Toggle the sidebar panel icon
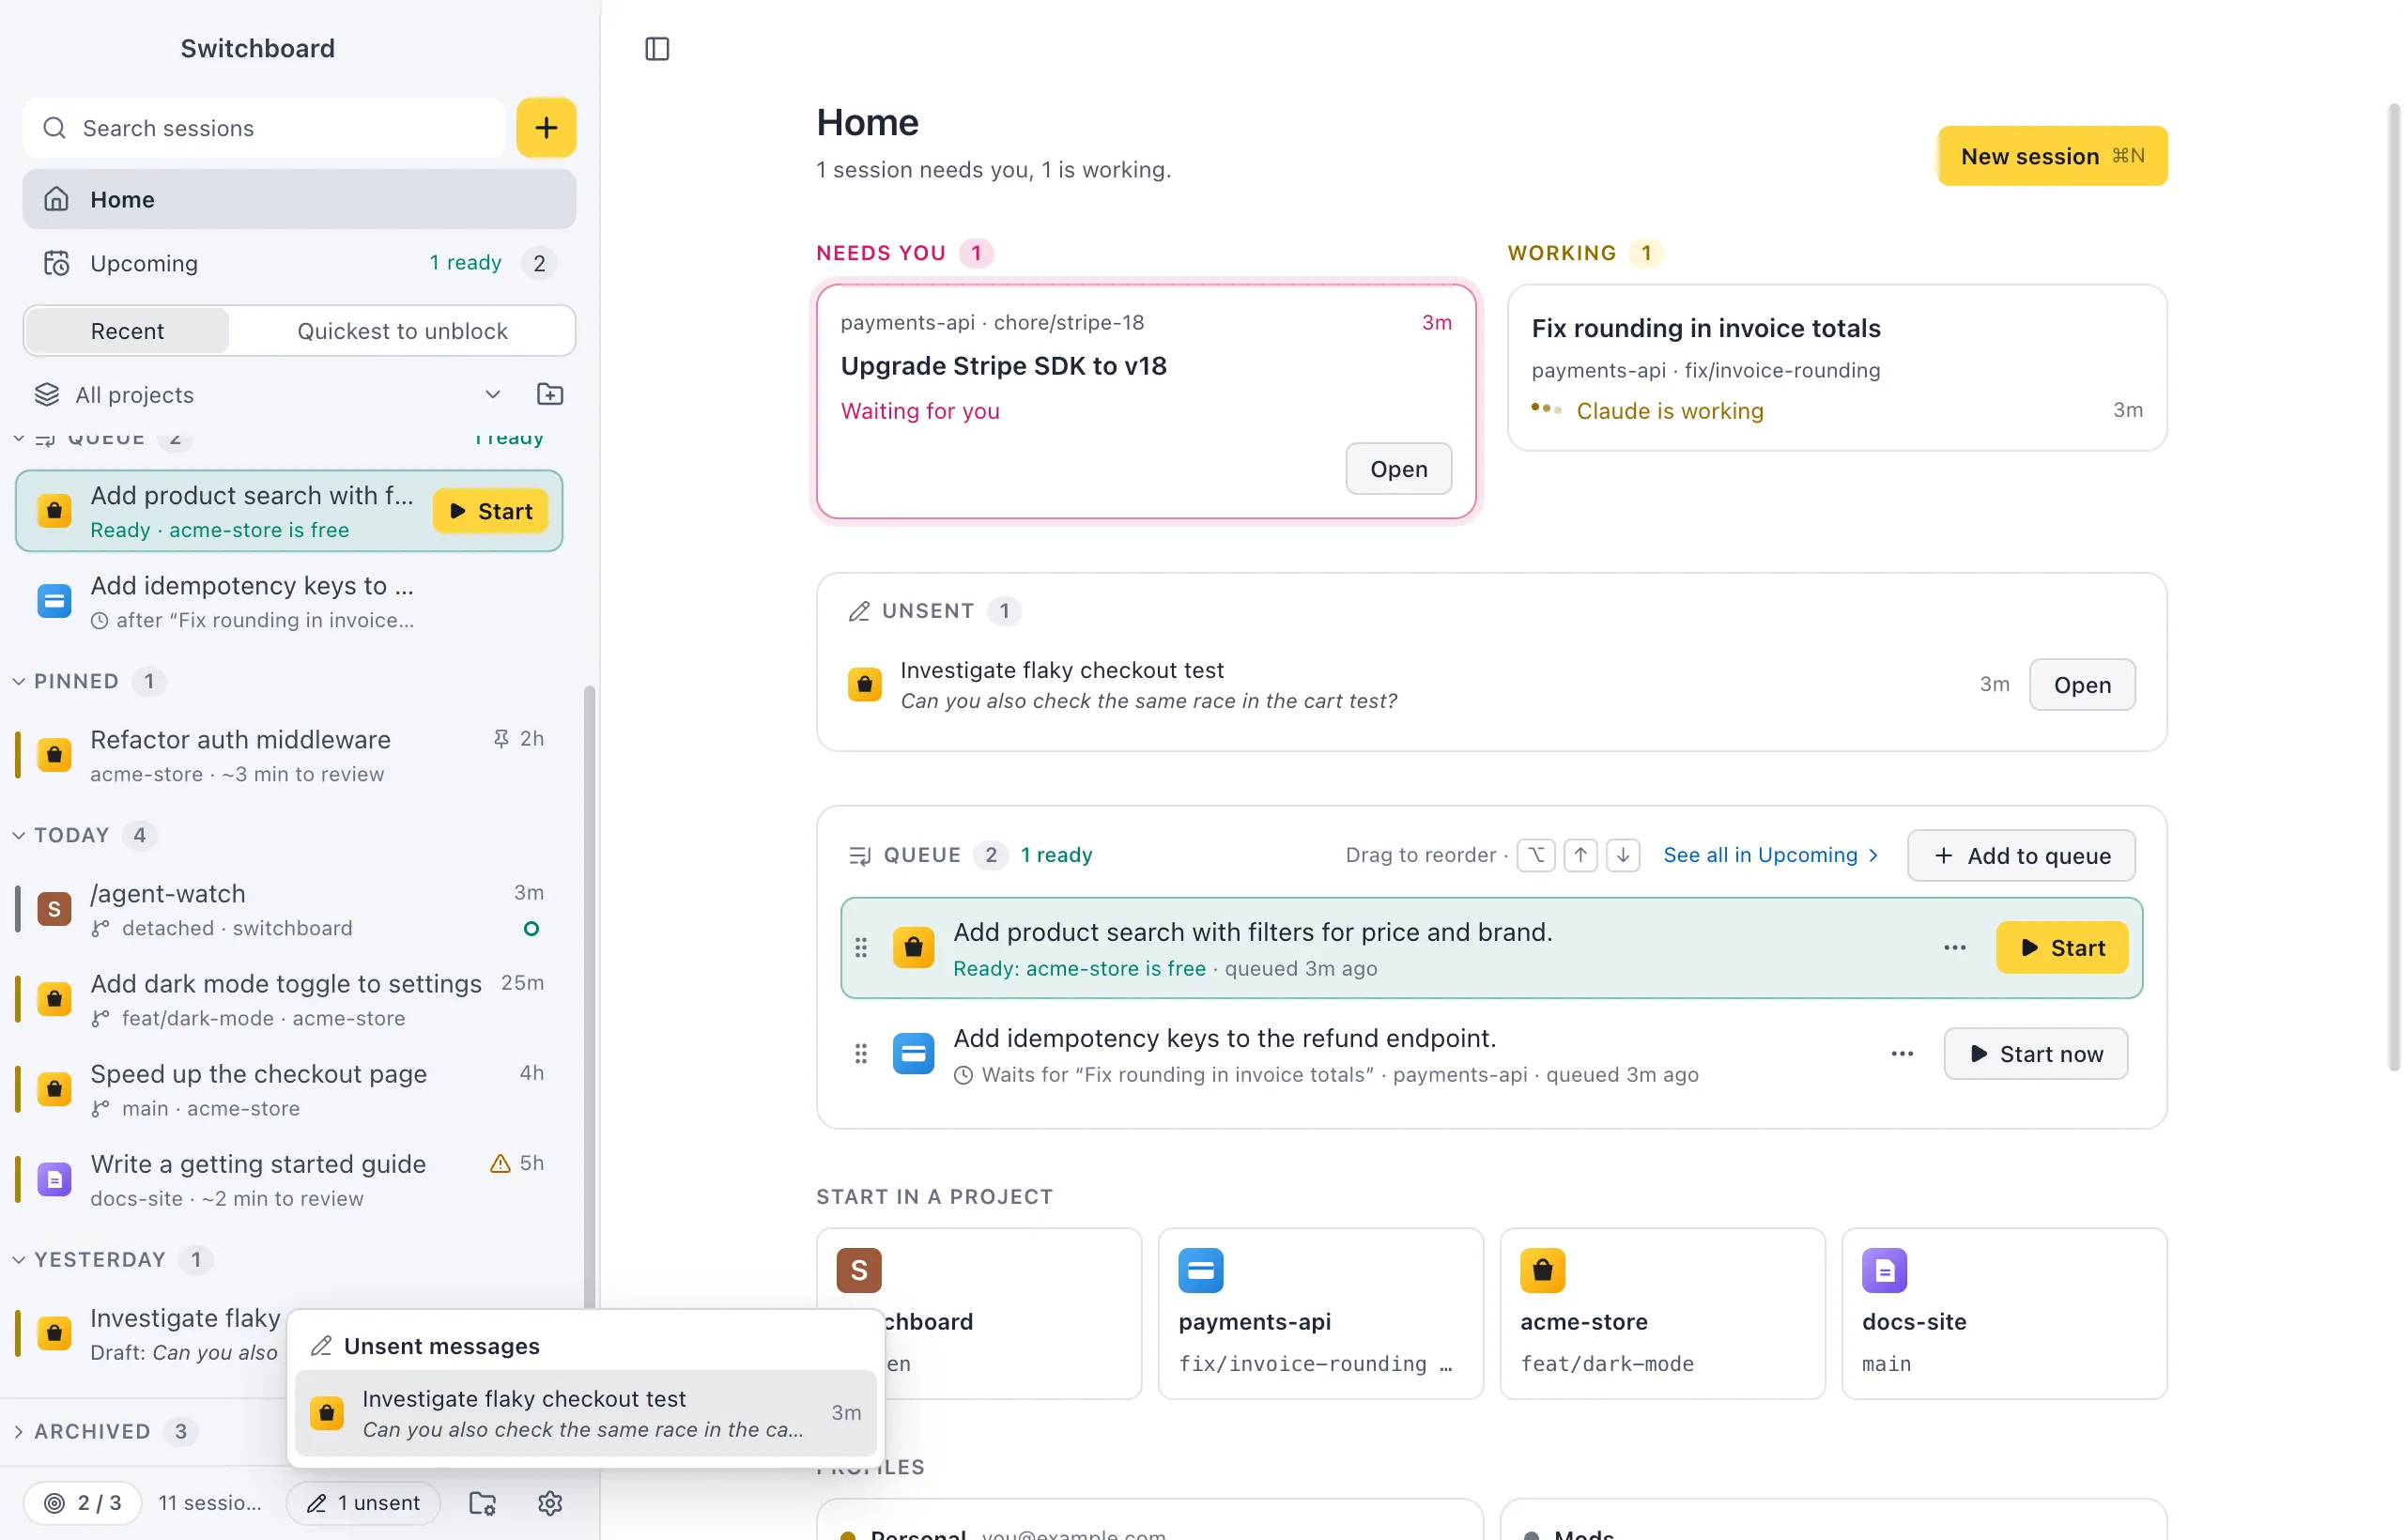The width and height of the screenshot is (2404, 1540). (x=657, y=48)
